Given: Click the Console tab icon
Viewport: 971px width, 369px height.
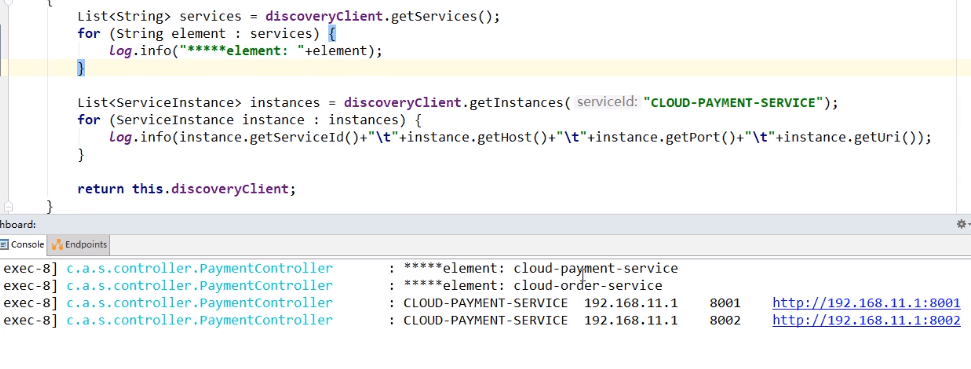Looking at the screenshot, I should [x=4, y=245].
